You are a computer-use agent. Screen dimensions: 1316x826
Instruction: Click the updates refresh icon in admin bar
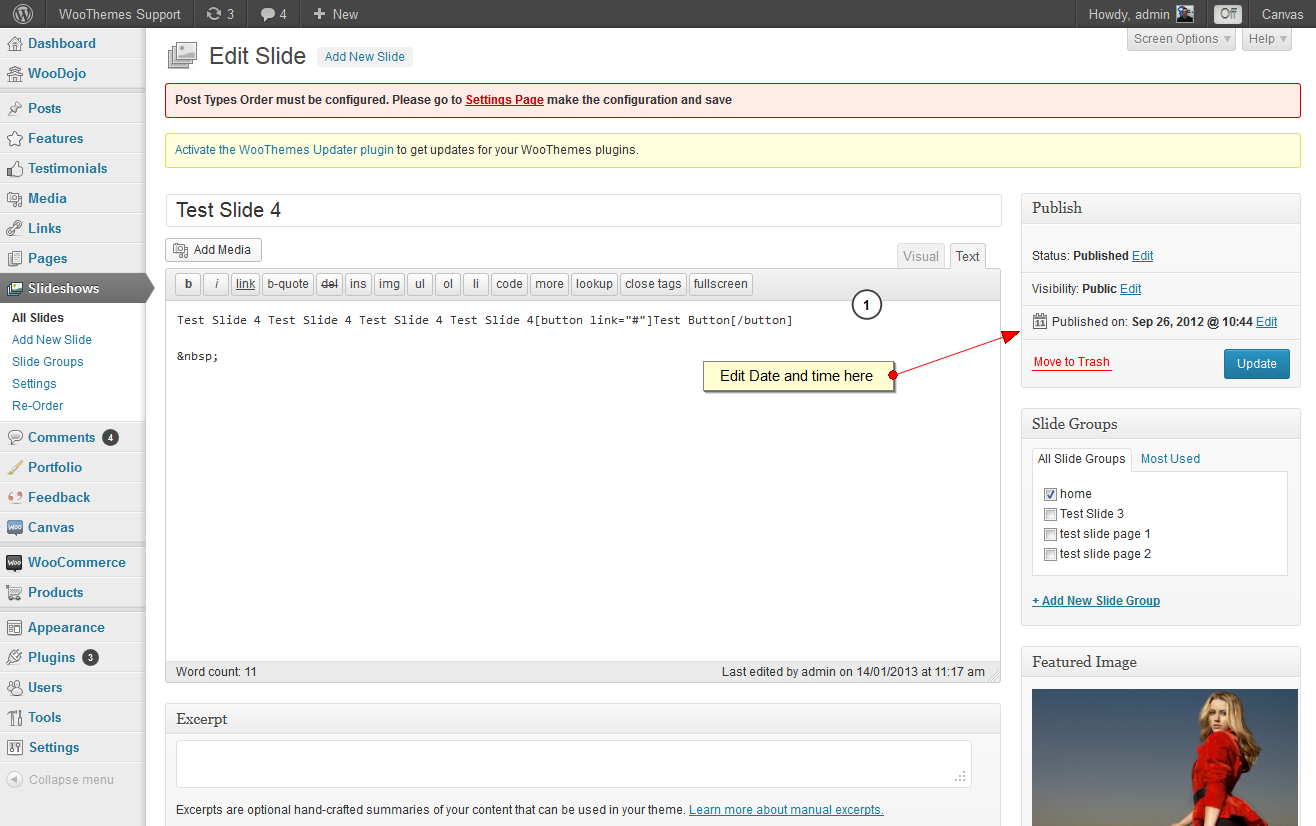click(x=214, y=14)
